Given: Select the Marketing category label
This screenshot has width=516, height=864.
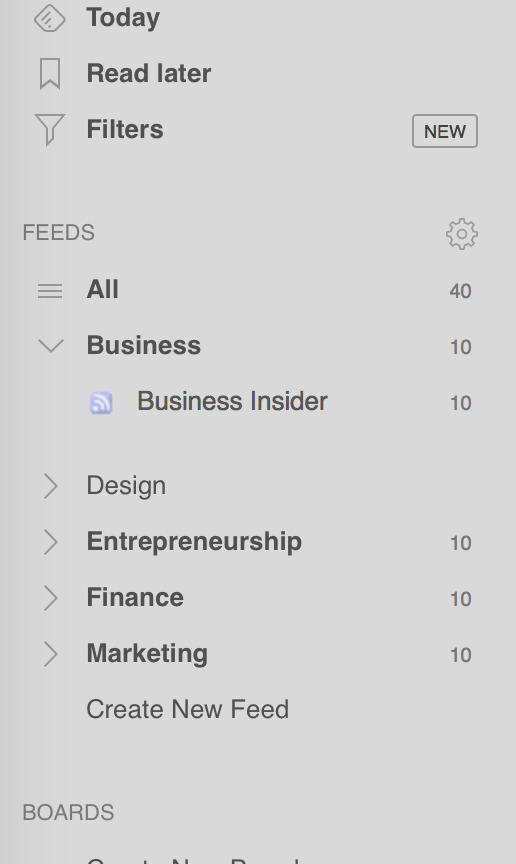Looking at the screenshot, I should point(147,654).
